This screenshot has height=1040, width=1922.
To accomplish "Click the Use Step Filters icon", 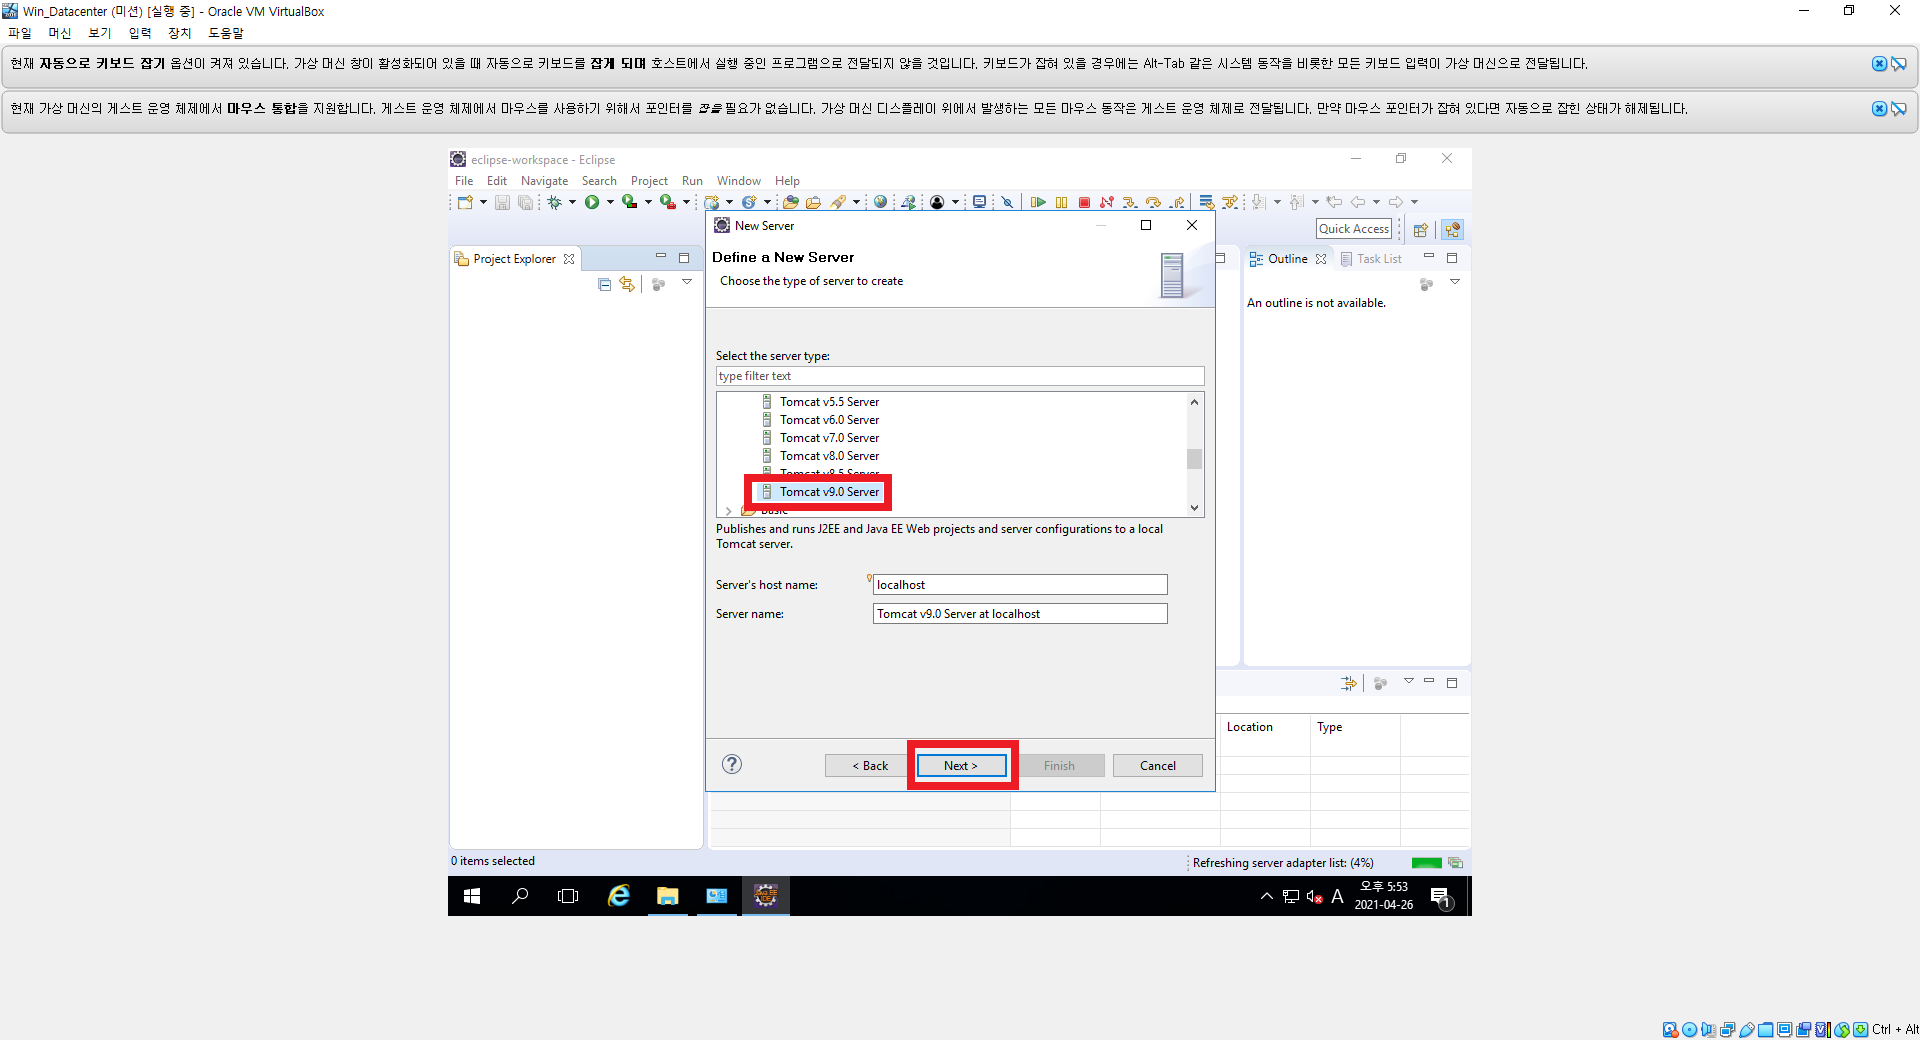I will coord(1230,202).
